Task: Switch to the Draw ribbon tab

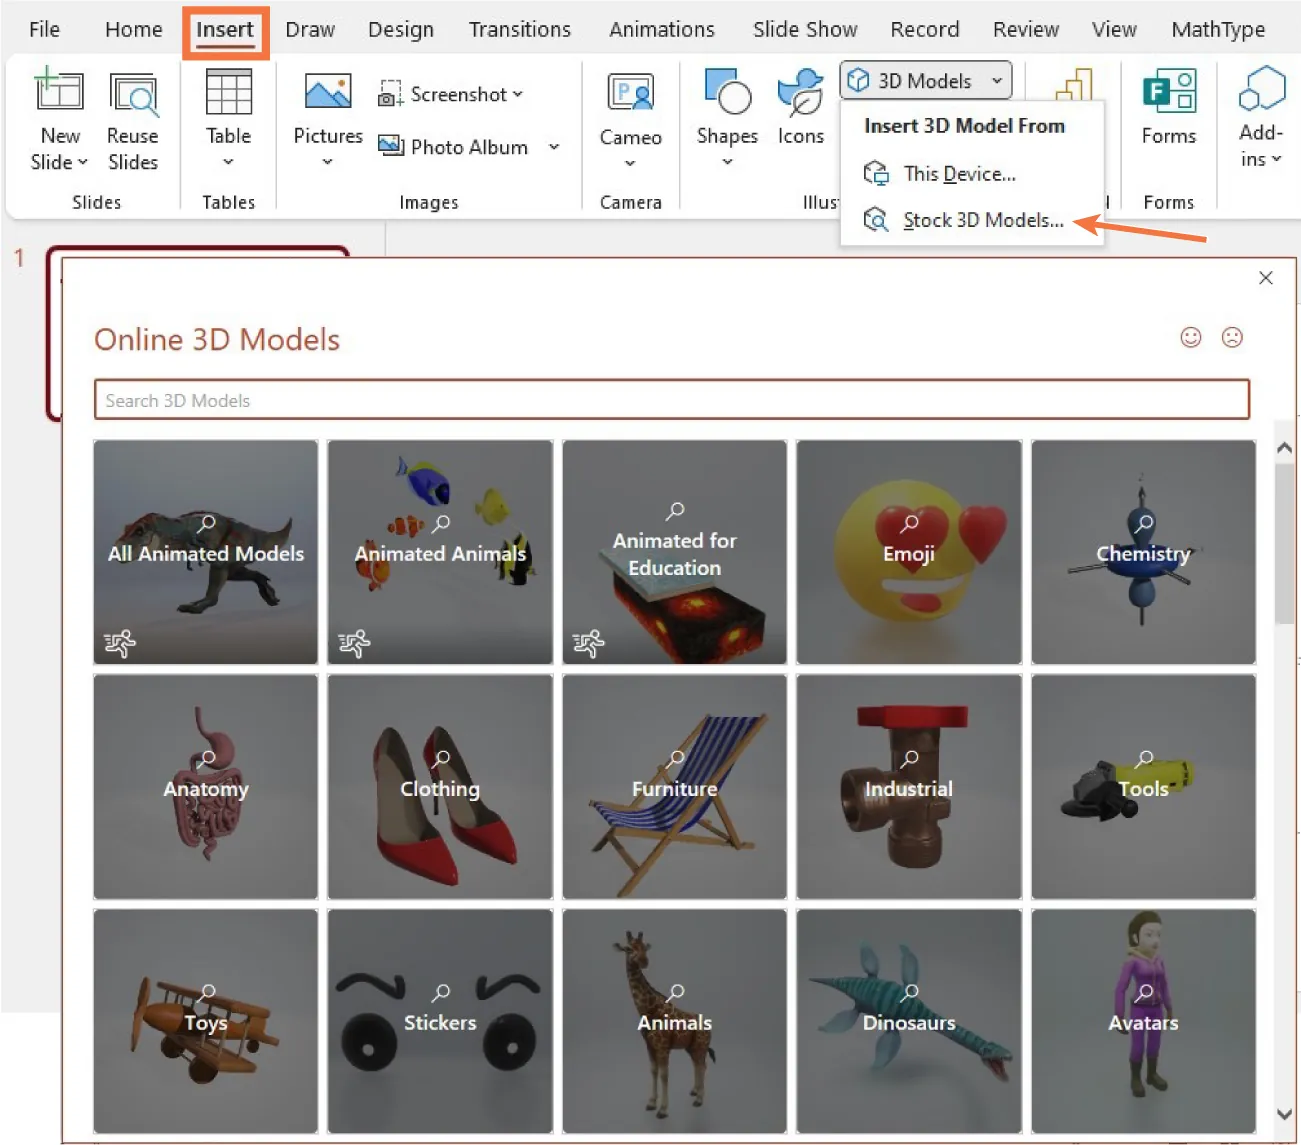Action: (309, 29)
